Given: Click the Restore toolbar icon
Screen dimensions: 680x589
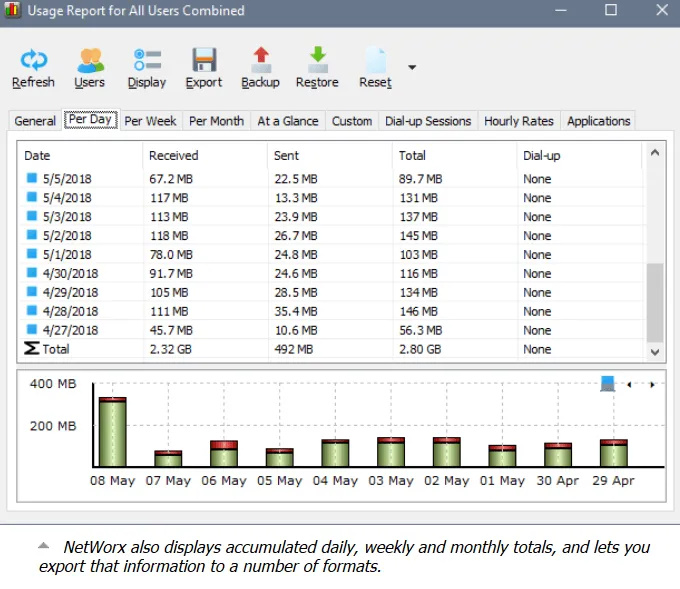Looking at the screenshot, I should [317, 60].
